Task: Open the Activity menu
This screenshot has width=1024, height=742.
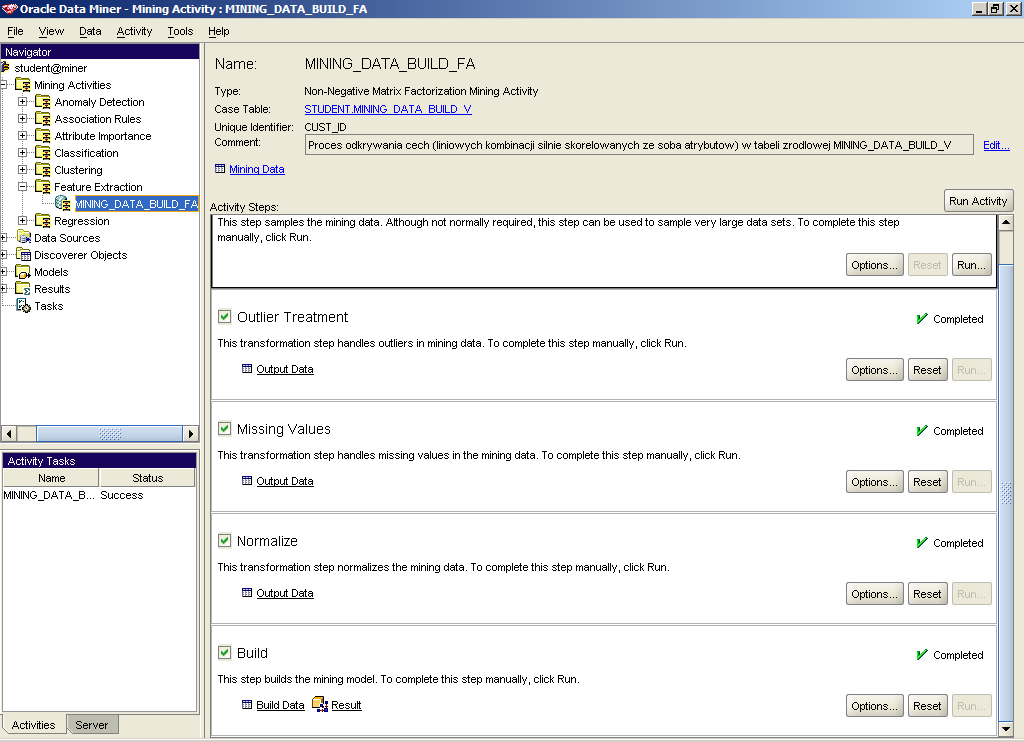Action: pos(134,31)
